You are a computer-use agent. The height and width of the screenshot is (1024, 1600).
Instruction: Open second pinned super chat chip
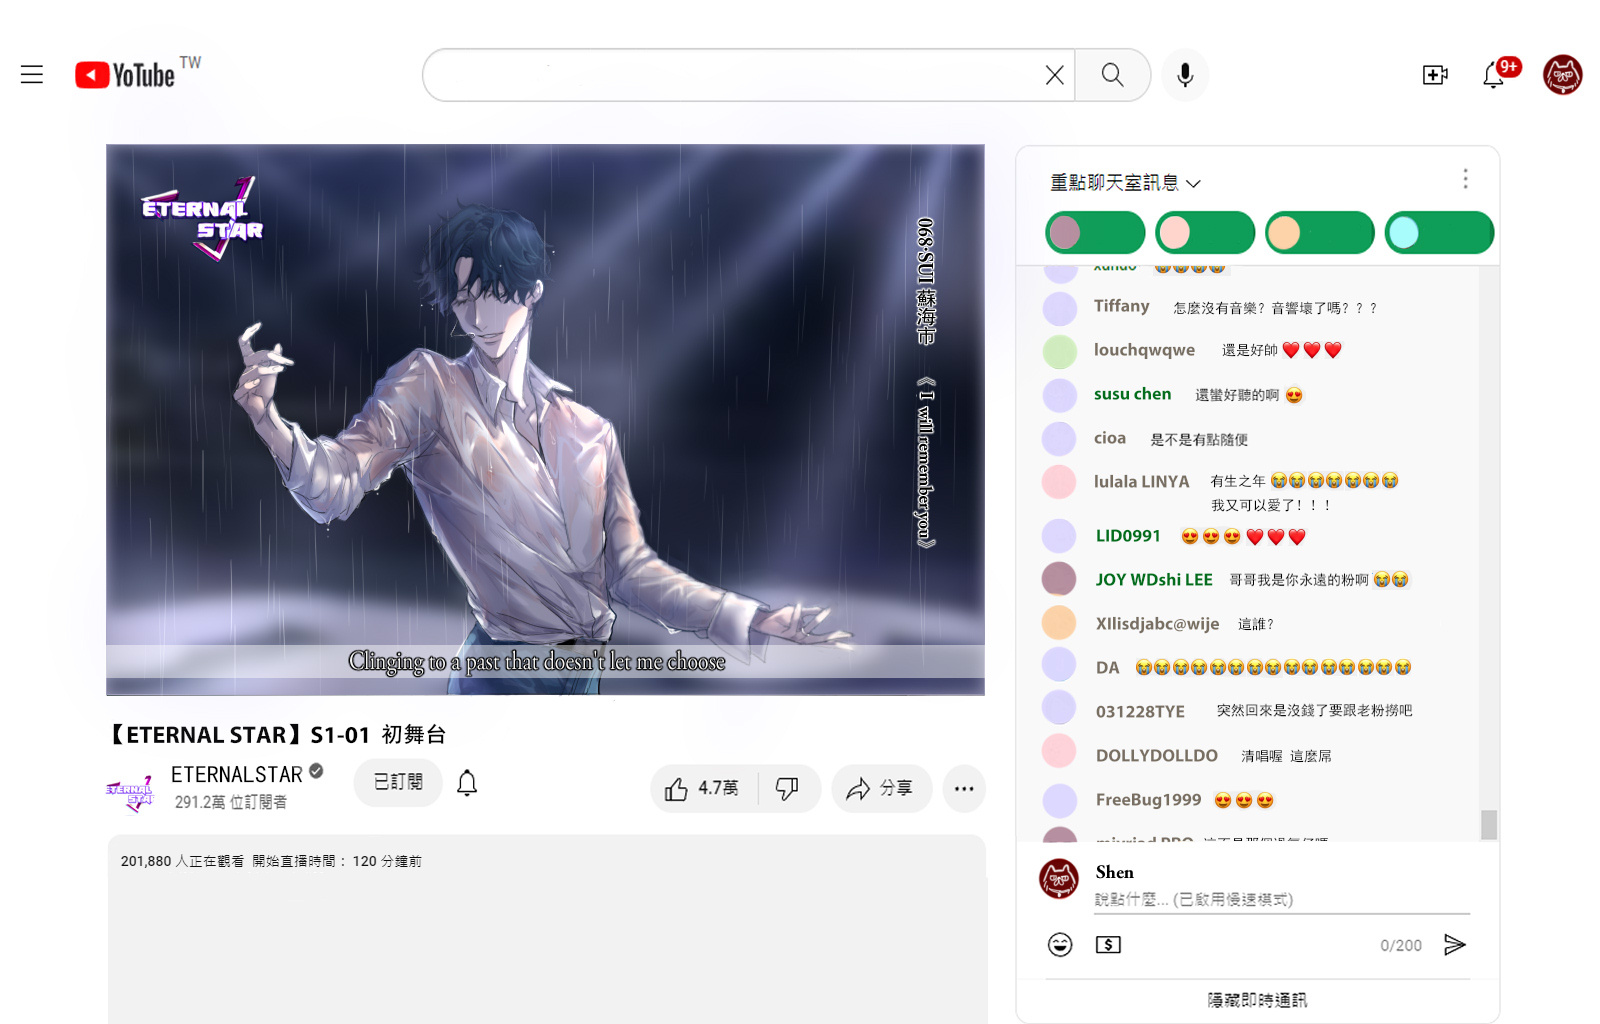click(1205, 233)
